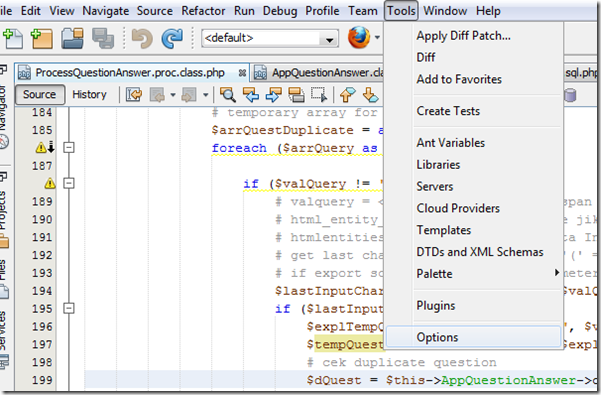Toggle the Highlight Search icon
601x395 pixels.
click(x=296, y=94)
